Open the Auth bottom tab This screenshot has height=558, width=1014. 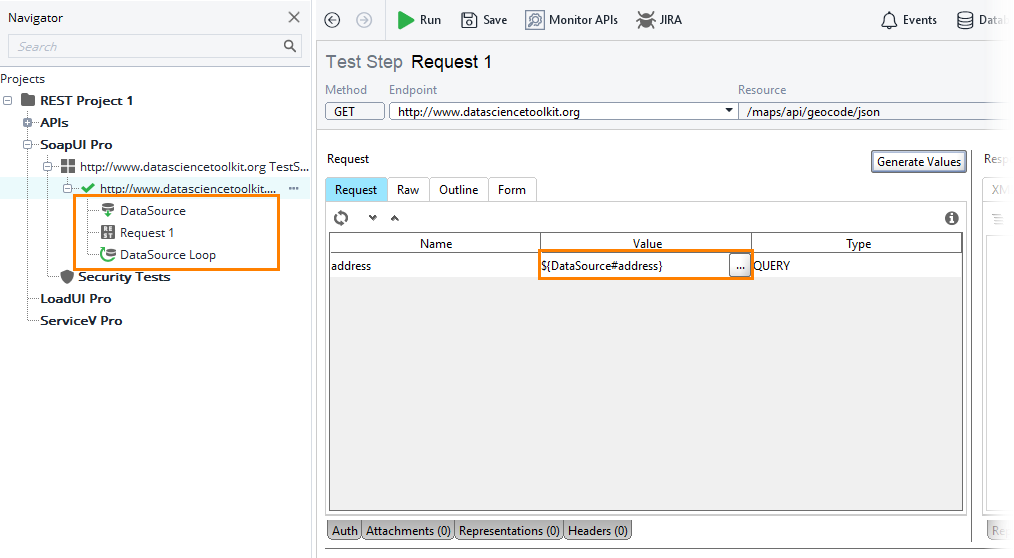tap(345, 530)
